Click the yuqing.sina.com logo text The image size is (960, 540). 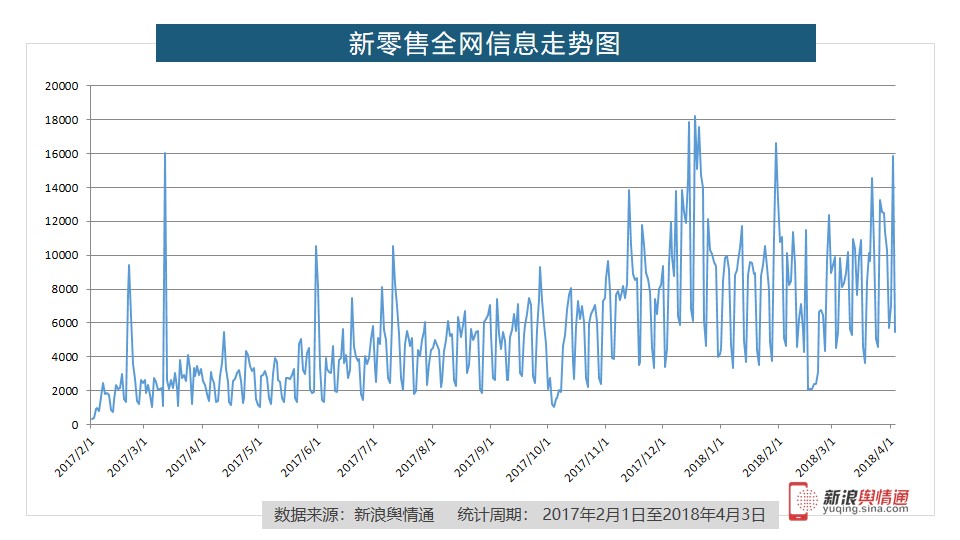click(x=866, y=509)
